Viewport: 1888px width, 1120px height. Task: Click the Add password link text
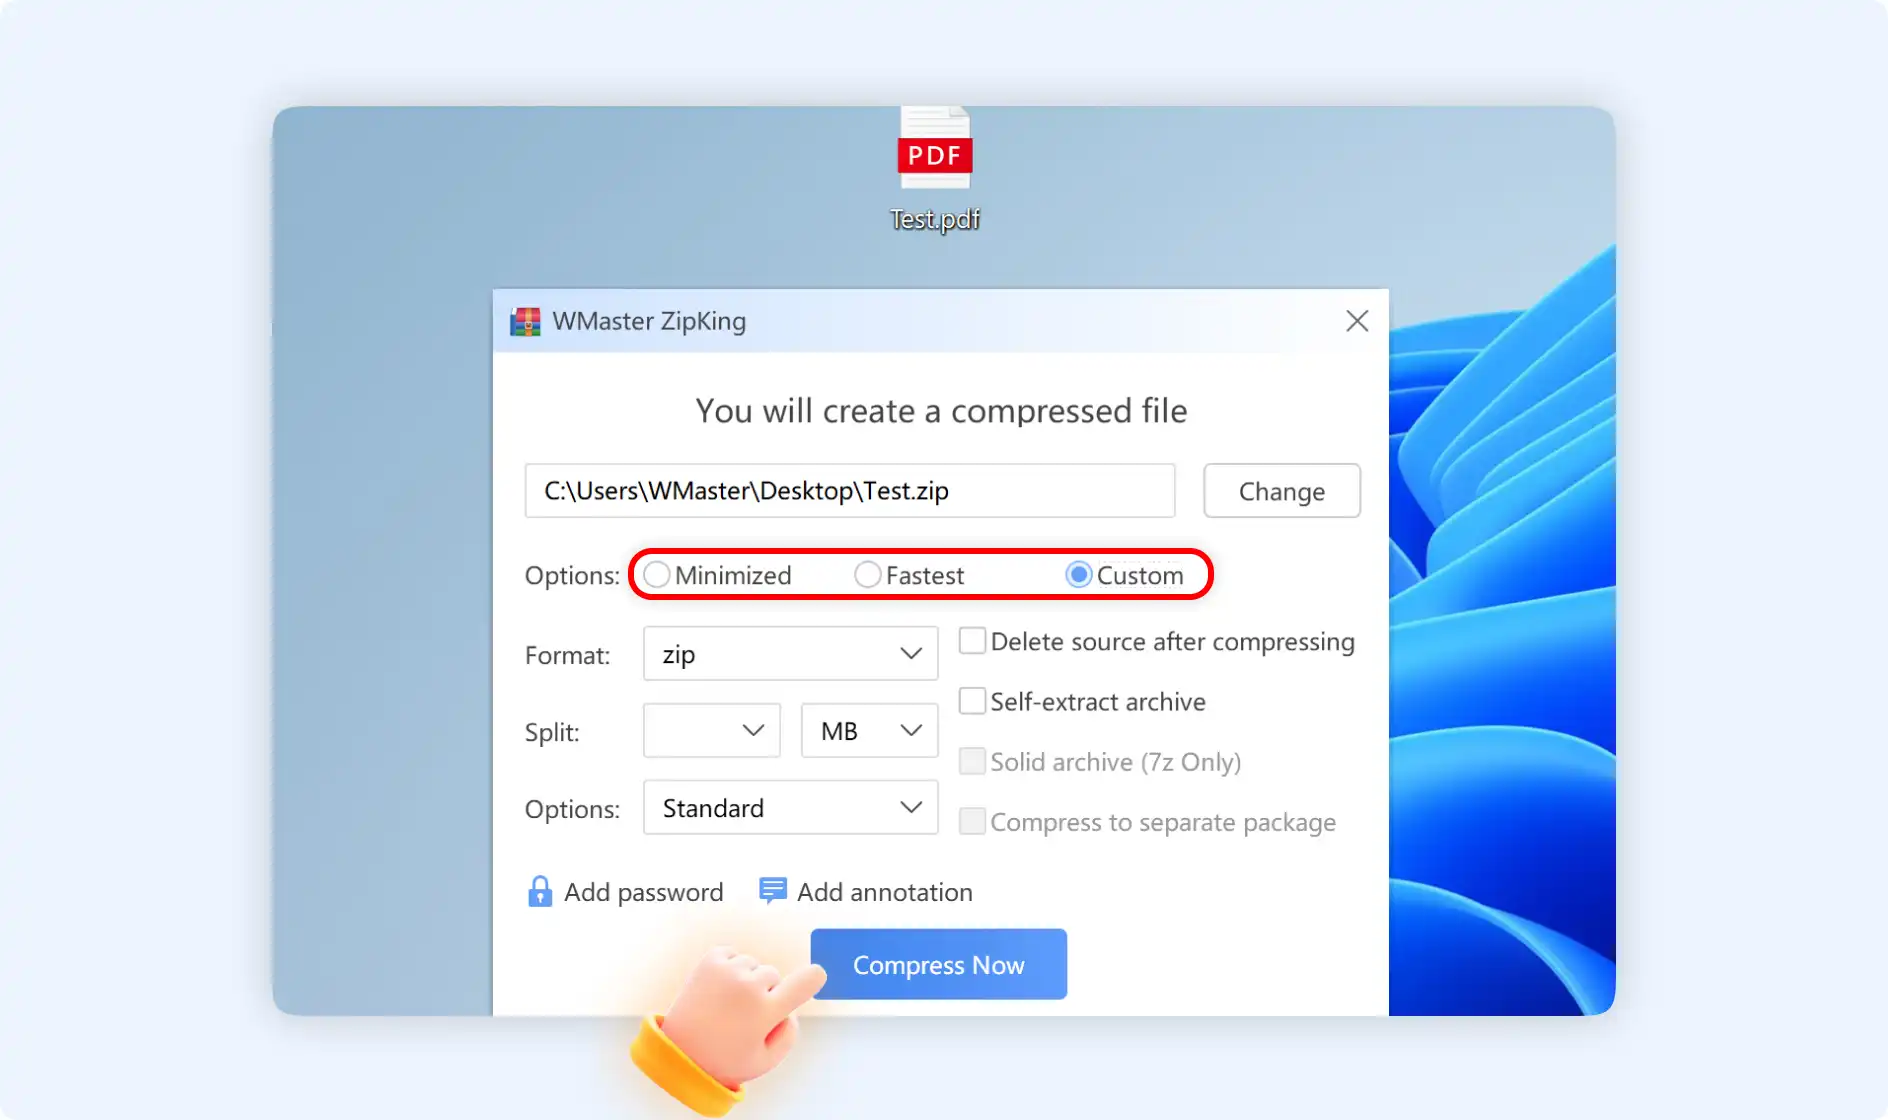(x=643, y=892)
